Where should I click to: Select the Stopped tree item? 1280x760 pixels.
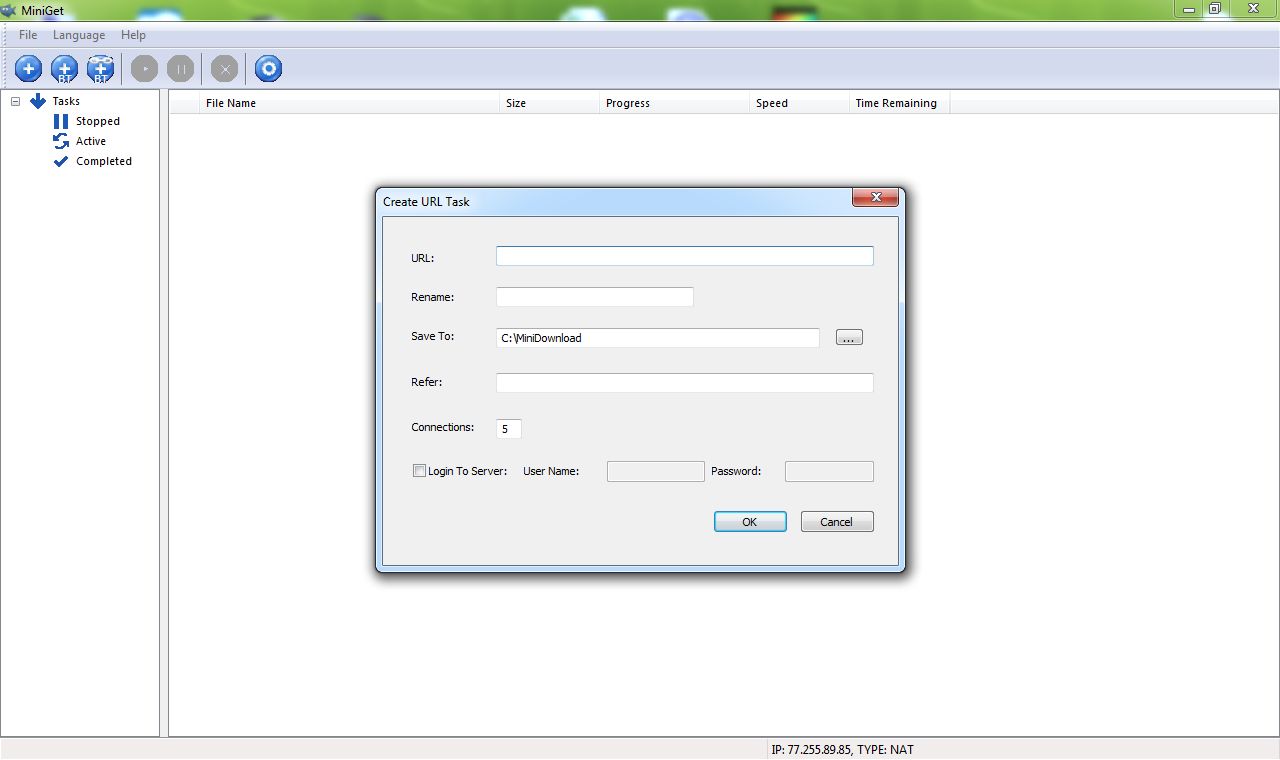tap(98, 121)
